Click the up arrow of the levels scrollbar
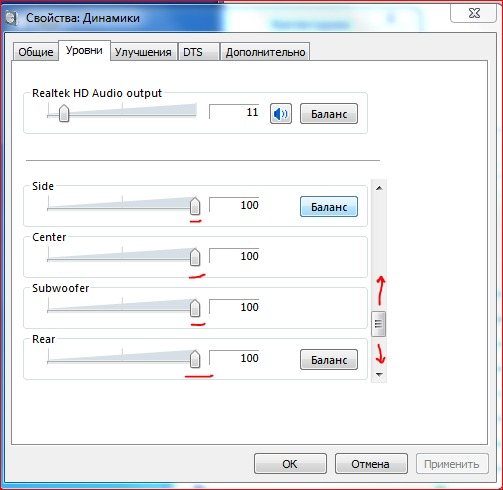503x490 pixels. pyautogui.click(x=379, y=188)
